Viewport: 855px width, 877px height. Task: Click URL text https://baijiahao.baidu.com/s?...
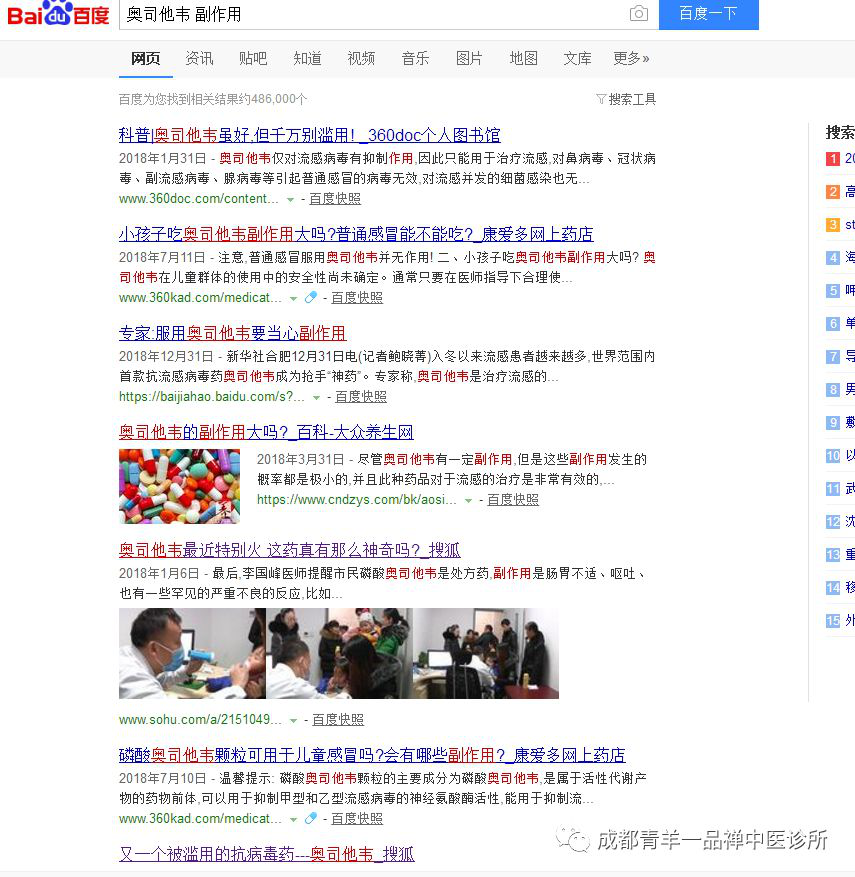coord(211,397)
